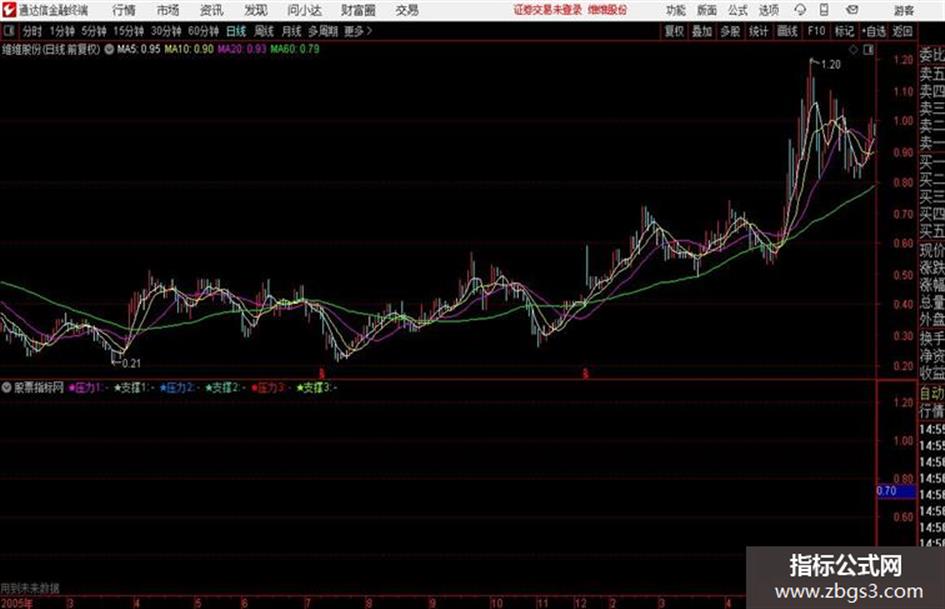Click the 证券交易未登录 login link

548,10
